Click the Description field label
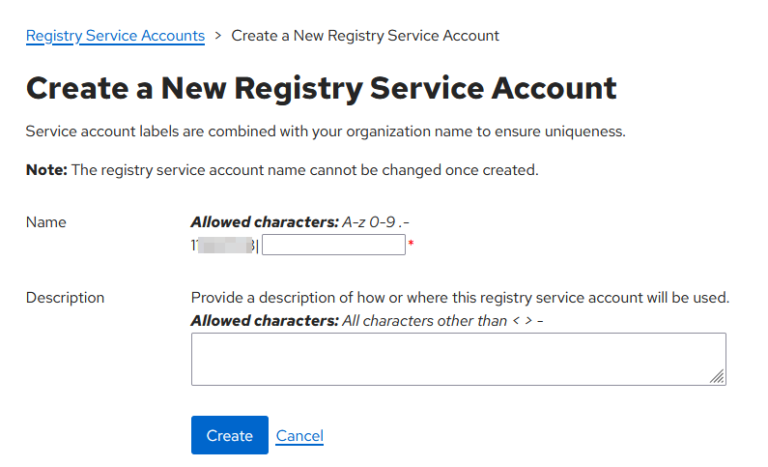This screenshot has width=768, height=467. (65, 297)
